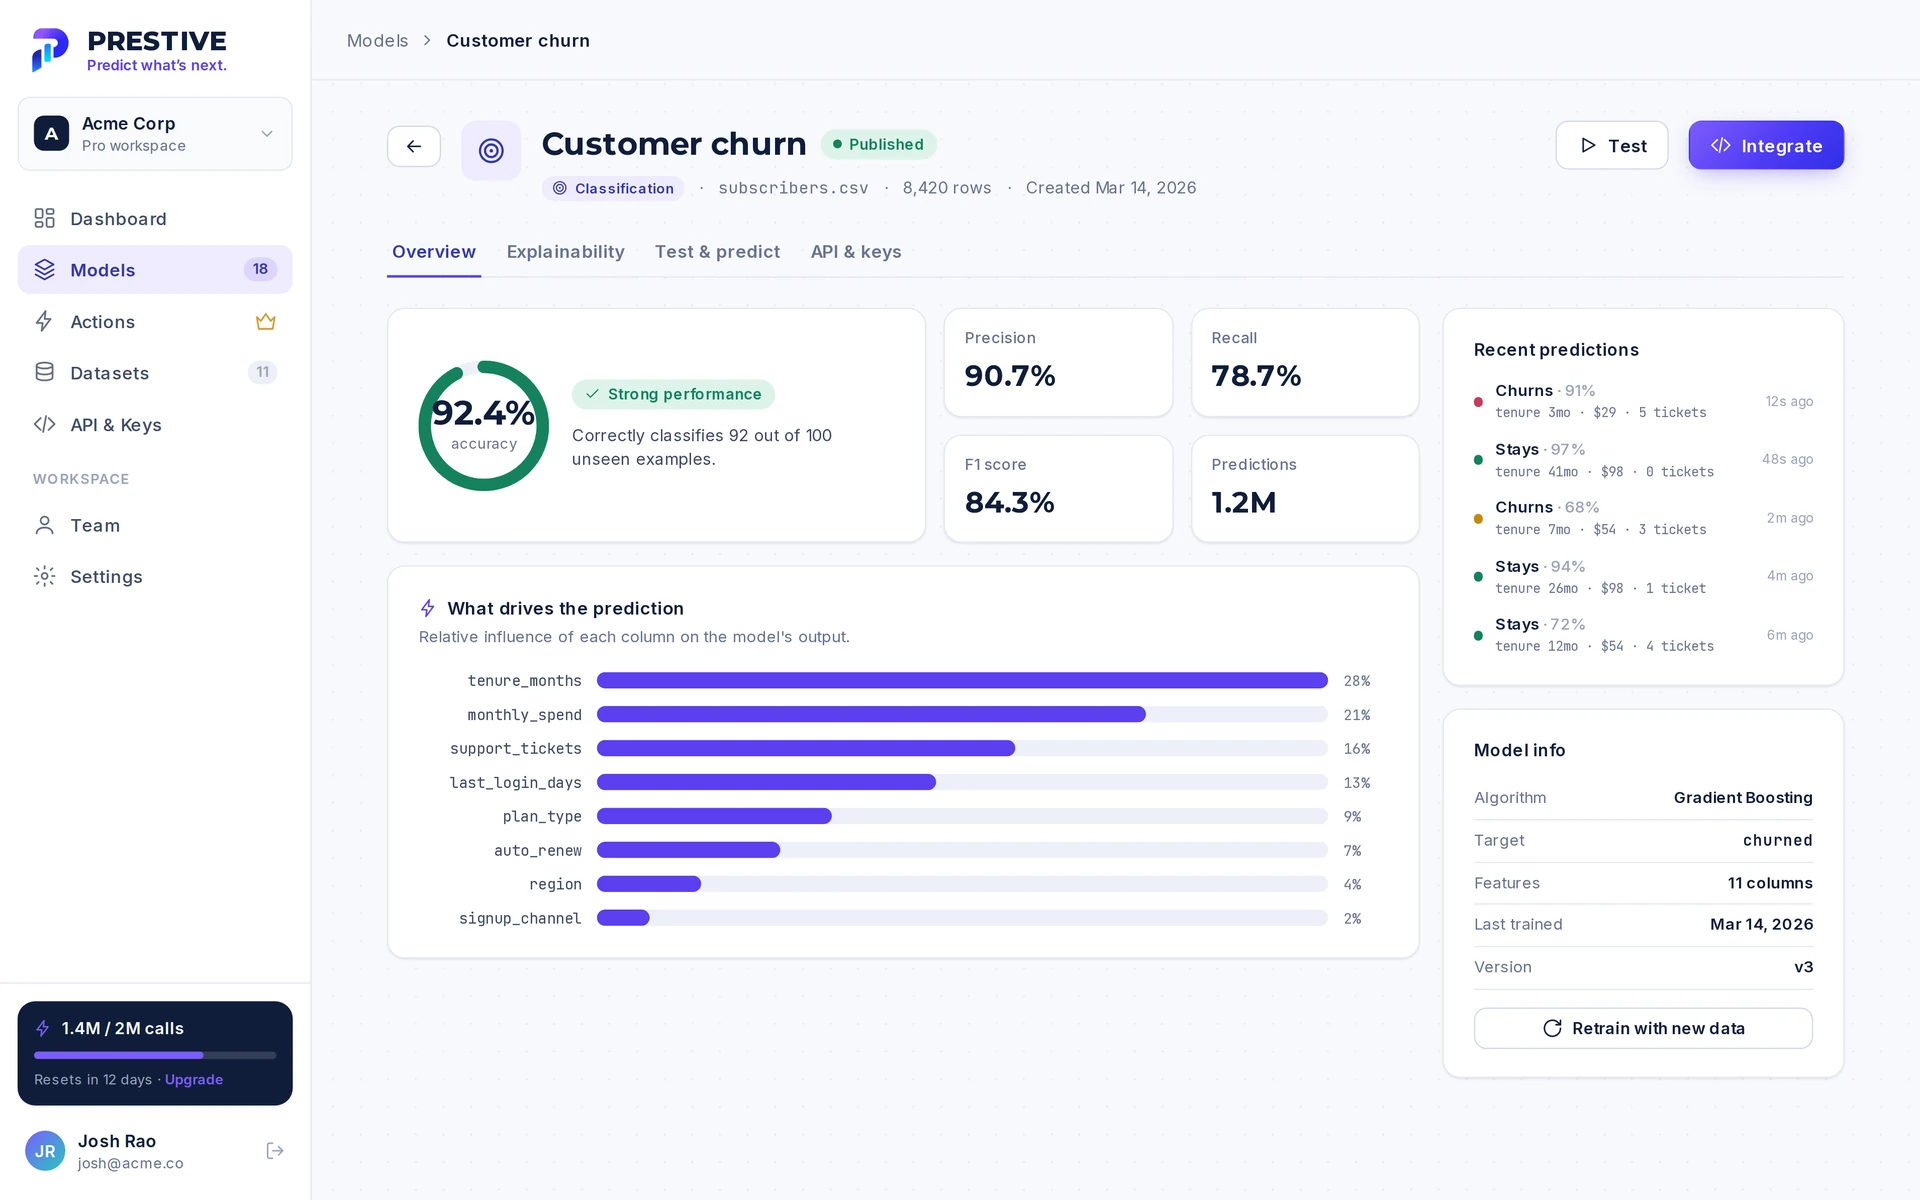The width and height of the screenshot is (1920, 1200).
Task: Click the Datasets database icon
Action: pos(44,372)
